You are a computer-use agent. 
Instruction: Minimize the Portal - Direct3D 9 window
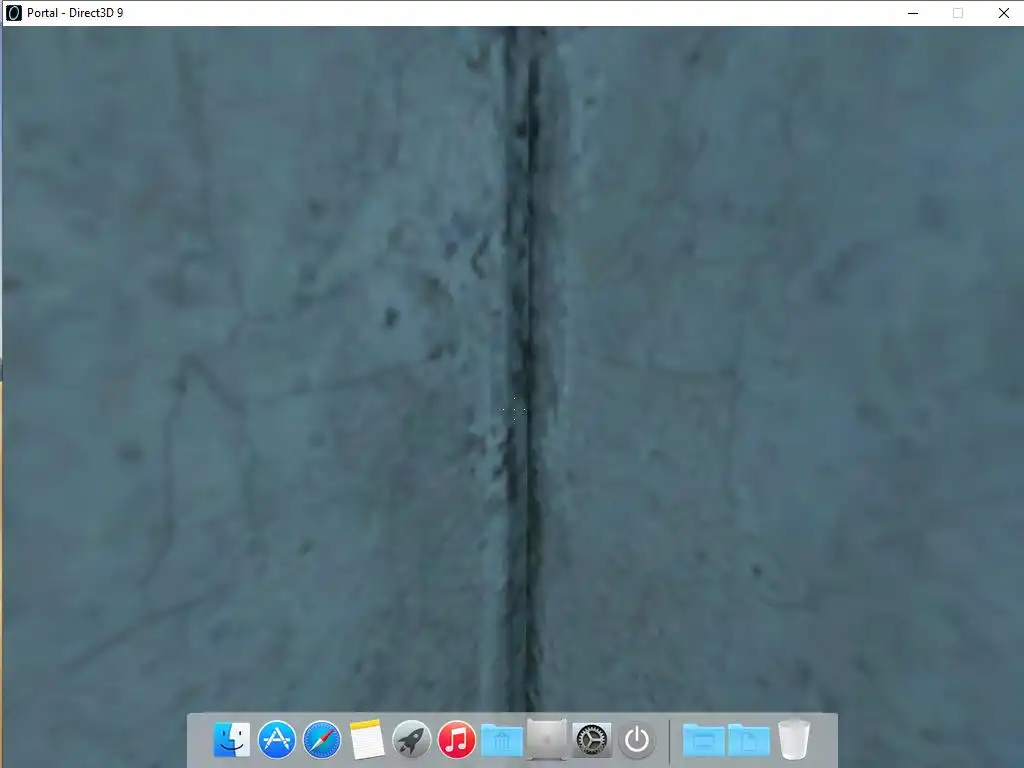[913, 13]
